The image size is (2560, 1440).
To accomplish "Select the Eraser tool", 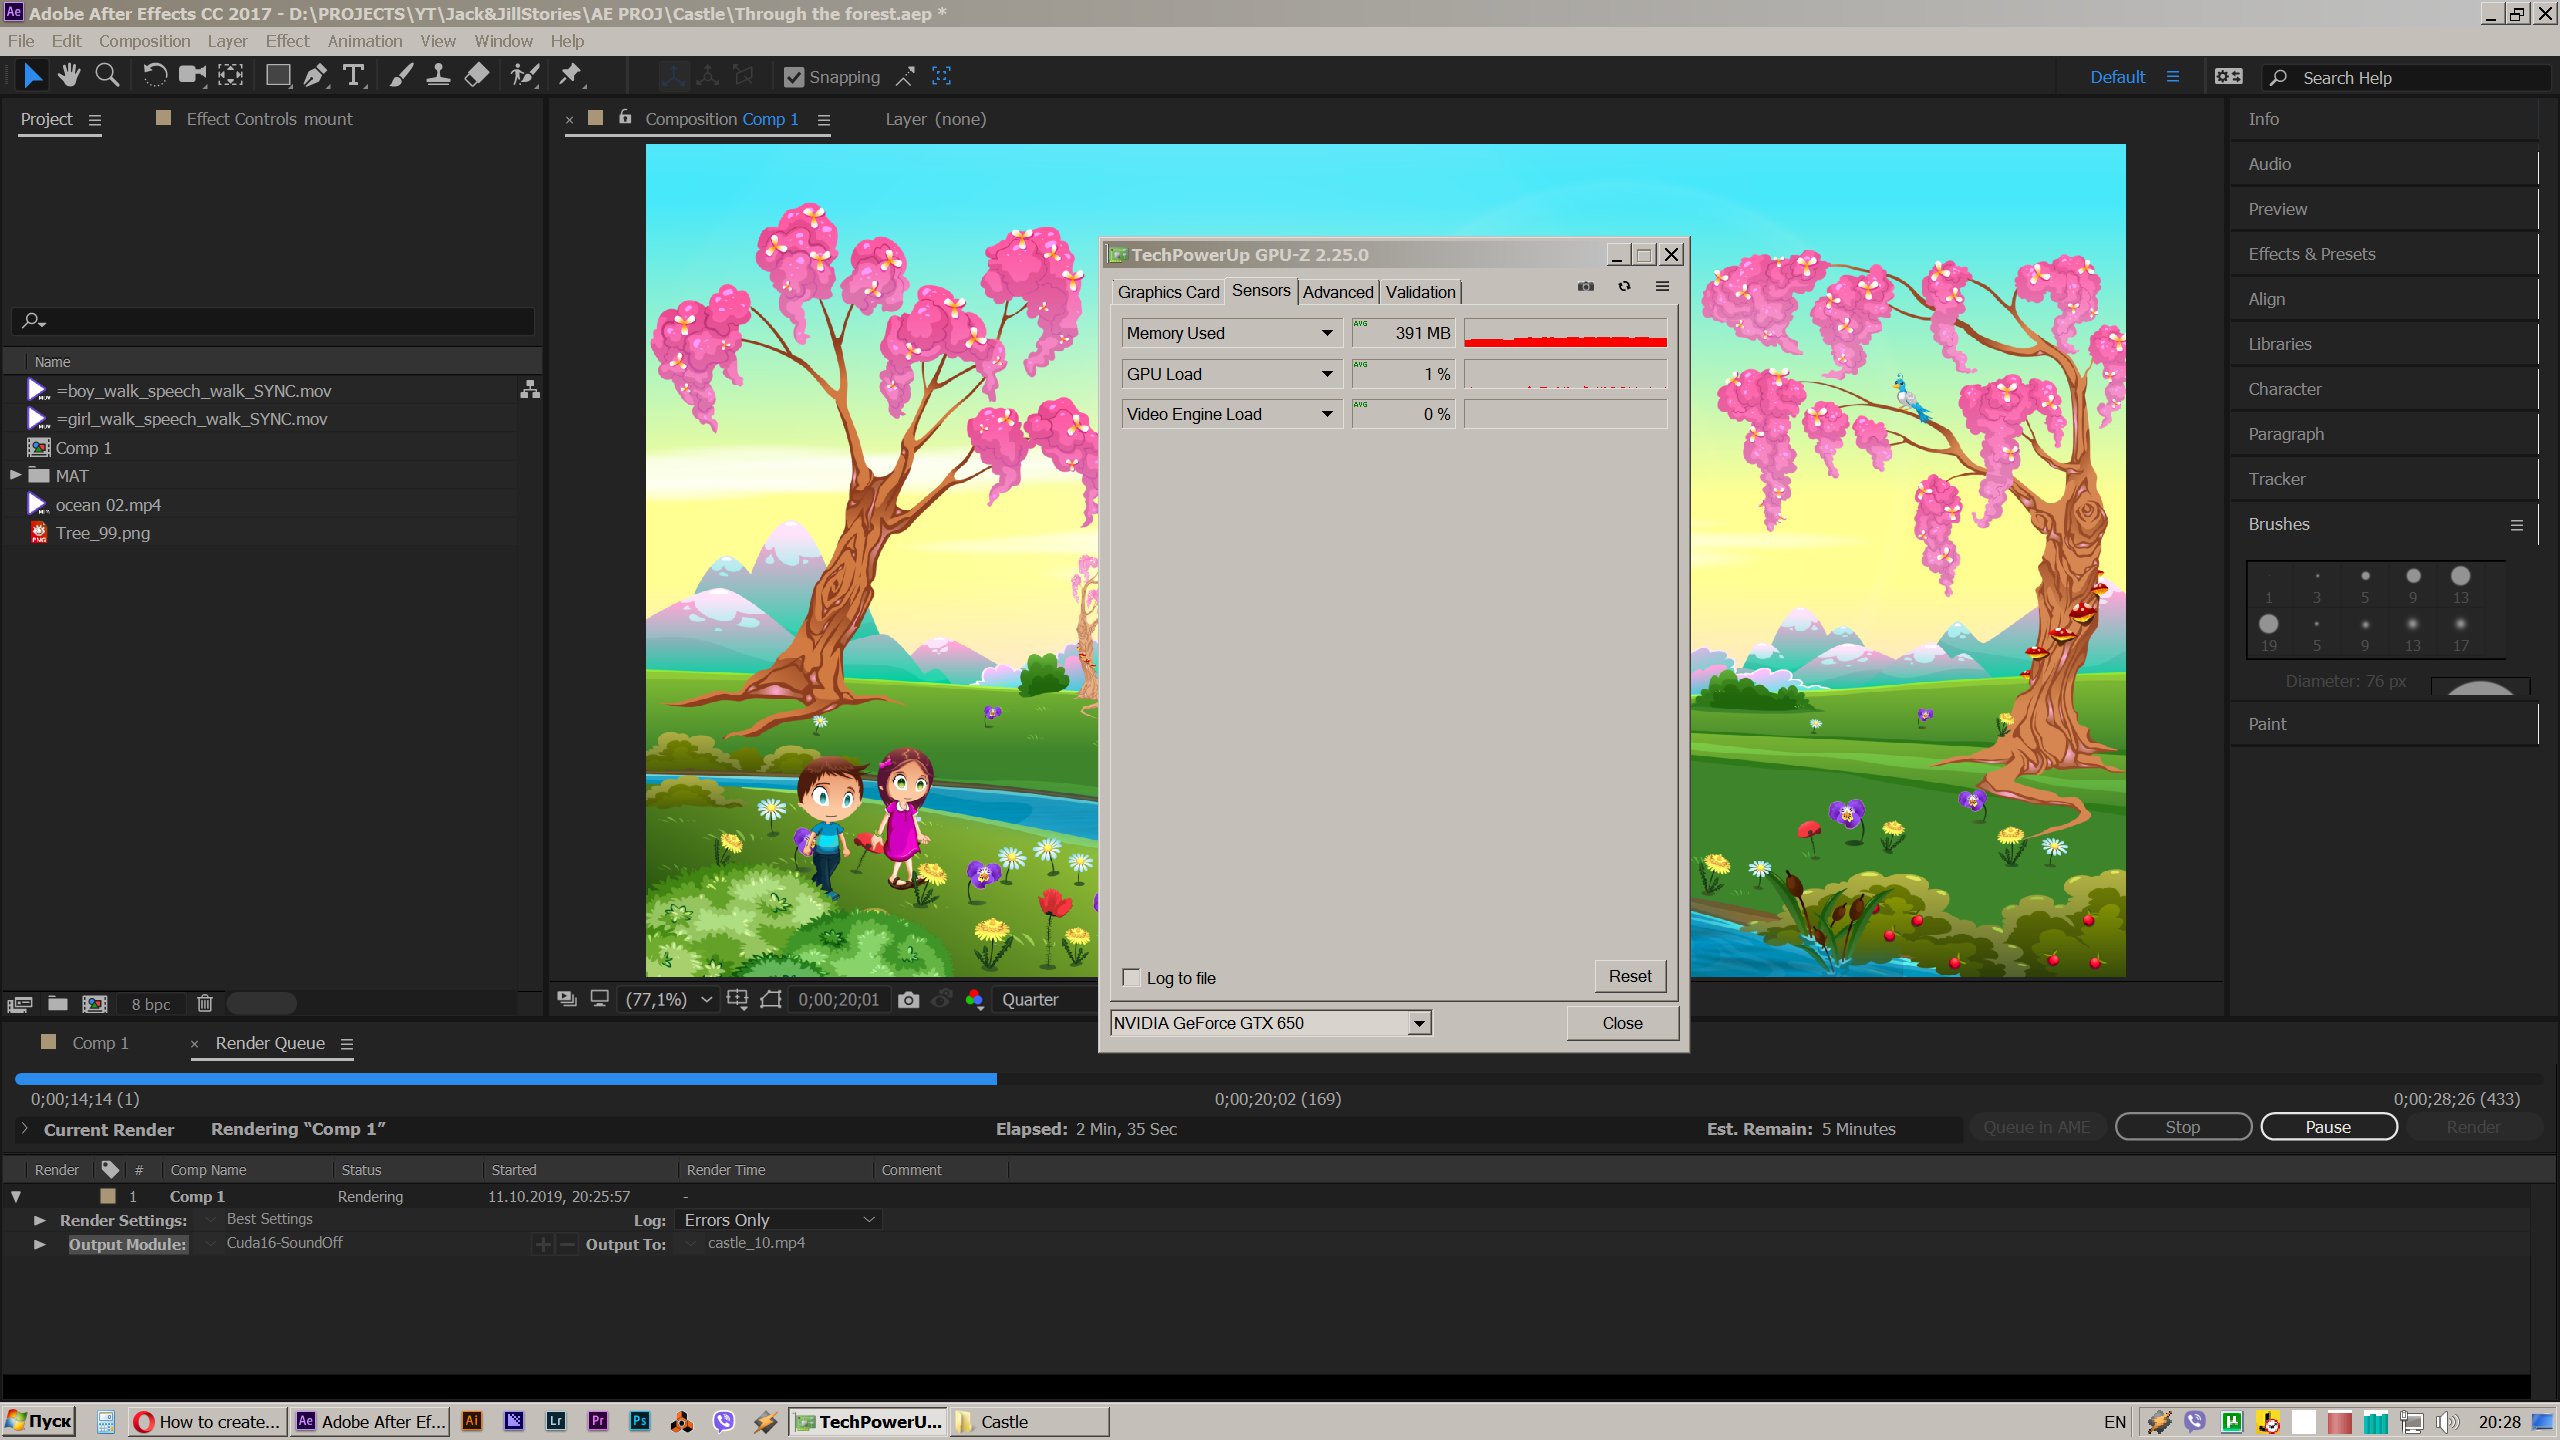I will click(477, 76).
